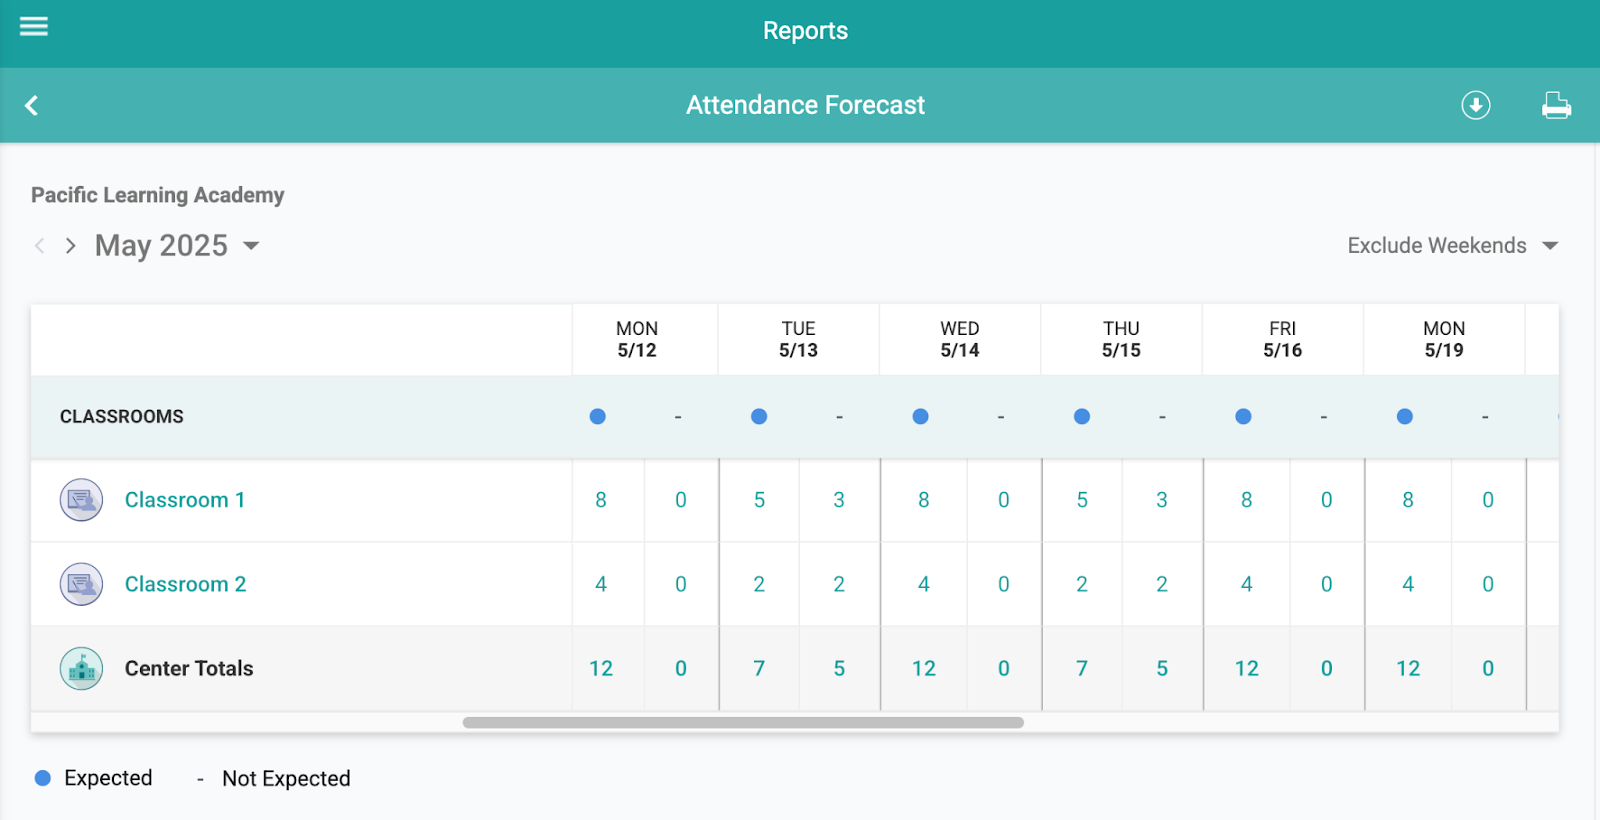Select the FRI 5/16 column header

1282,339
